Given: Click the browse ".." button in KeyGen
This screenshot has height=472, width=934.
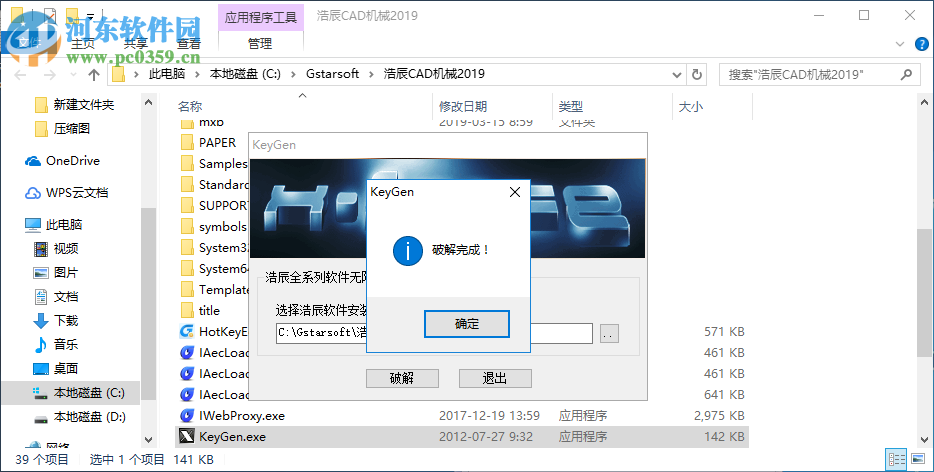Looking at the screenshot, I should coord(609,333).
